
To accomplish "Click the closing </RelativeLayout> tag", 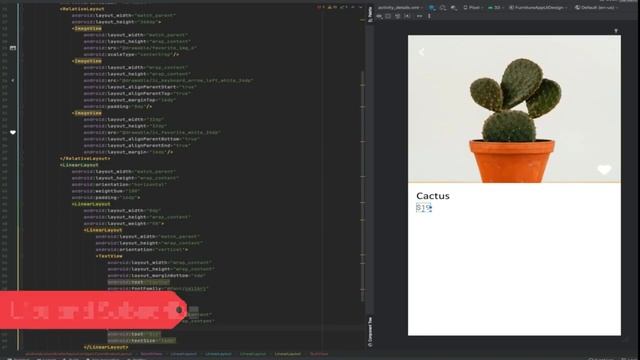I will click(x=84, y=158).
